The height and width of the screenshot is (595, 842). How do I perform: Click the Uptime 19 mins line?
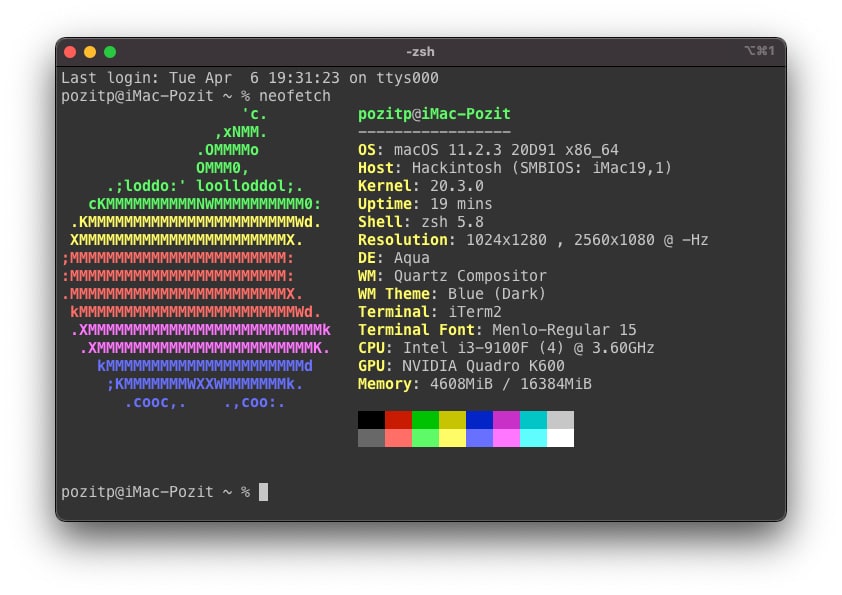(x=425, y=204)
